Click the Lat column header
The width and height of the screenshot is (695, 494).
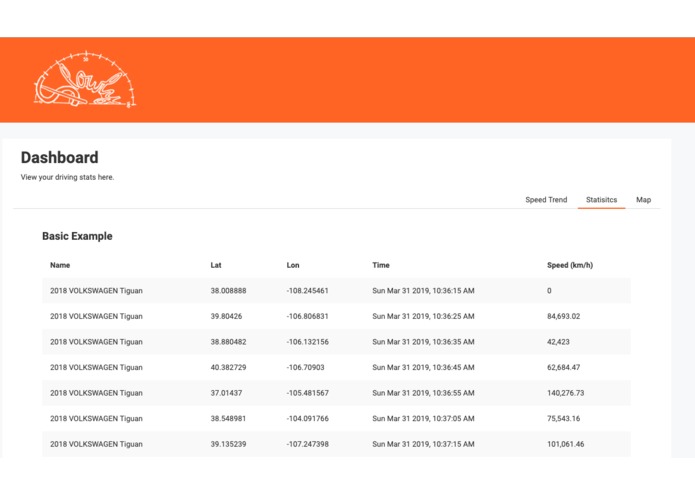[x=216, y=265]
